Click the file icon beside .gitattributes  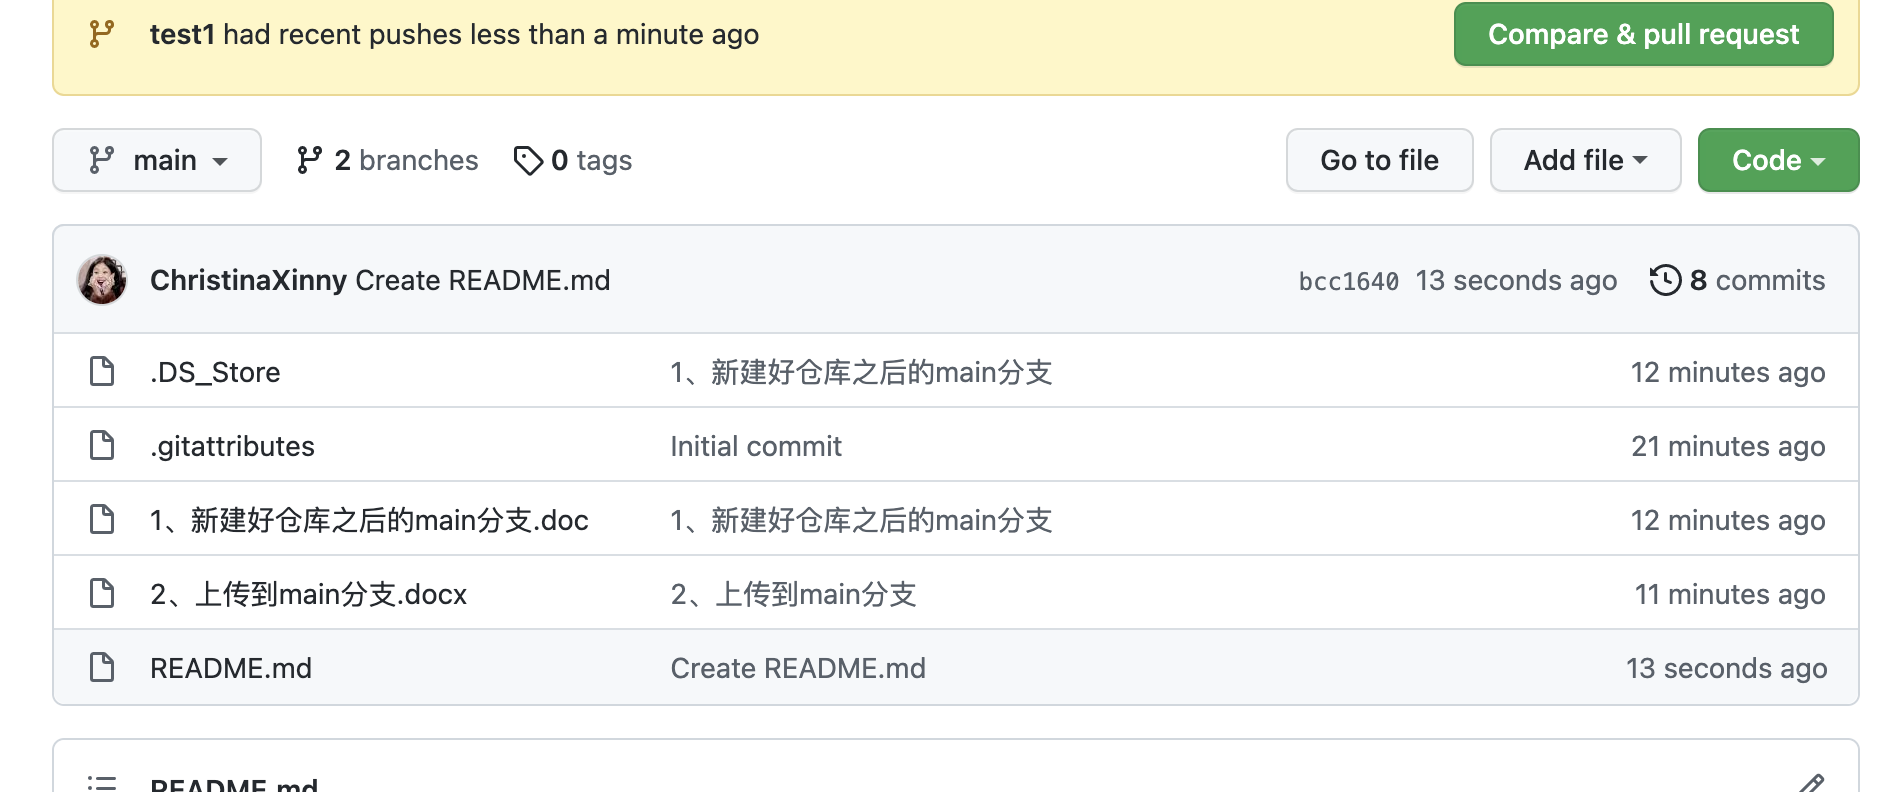point(101,445)
